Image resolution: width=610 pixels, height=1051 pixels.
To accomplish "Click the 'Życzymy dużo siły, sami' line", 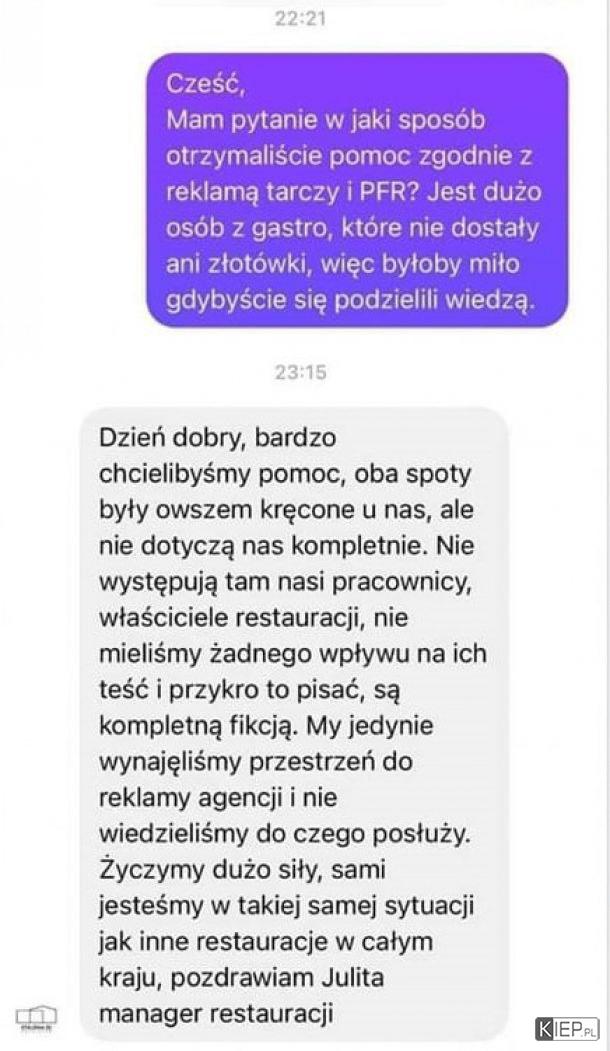I will (x=242, y=869).
